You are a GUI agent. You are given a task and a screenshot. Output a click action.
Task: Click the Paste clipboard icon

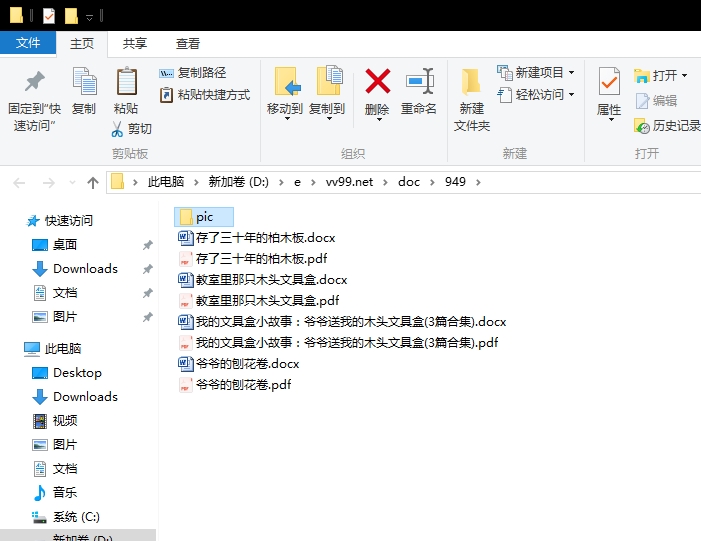(x=127, y=81)
